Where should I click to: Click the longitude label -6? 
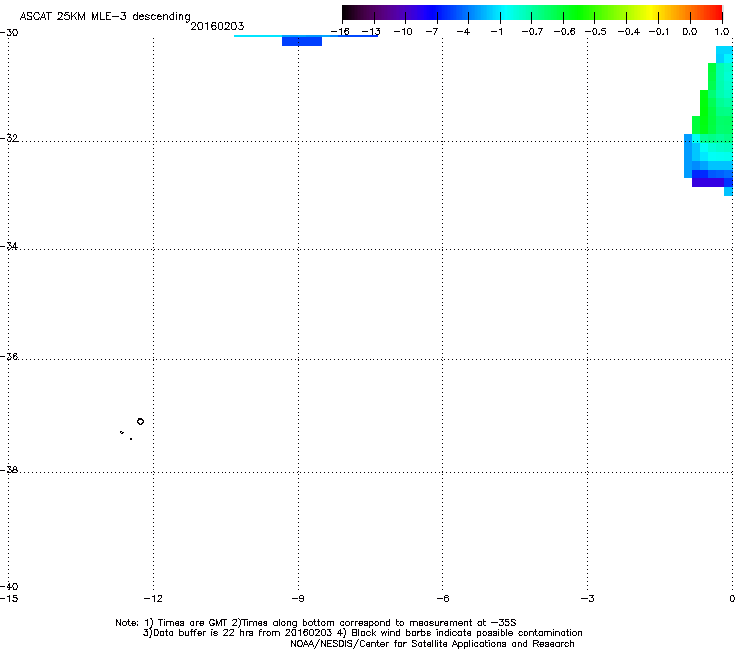442,599
